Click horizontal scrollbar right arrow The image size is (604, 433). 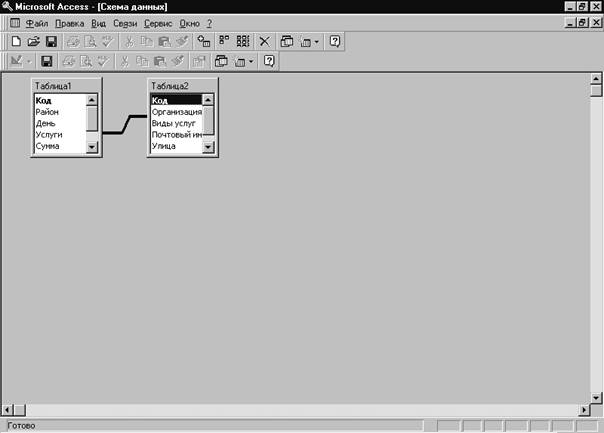coord(584,410)
